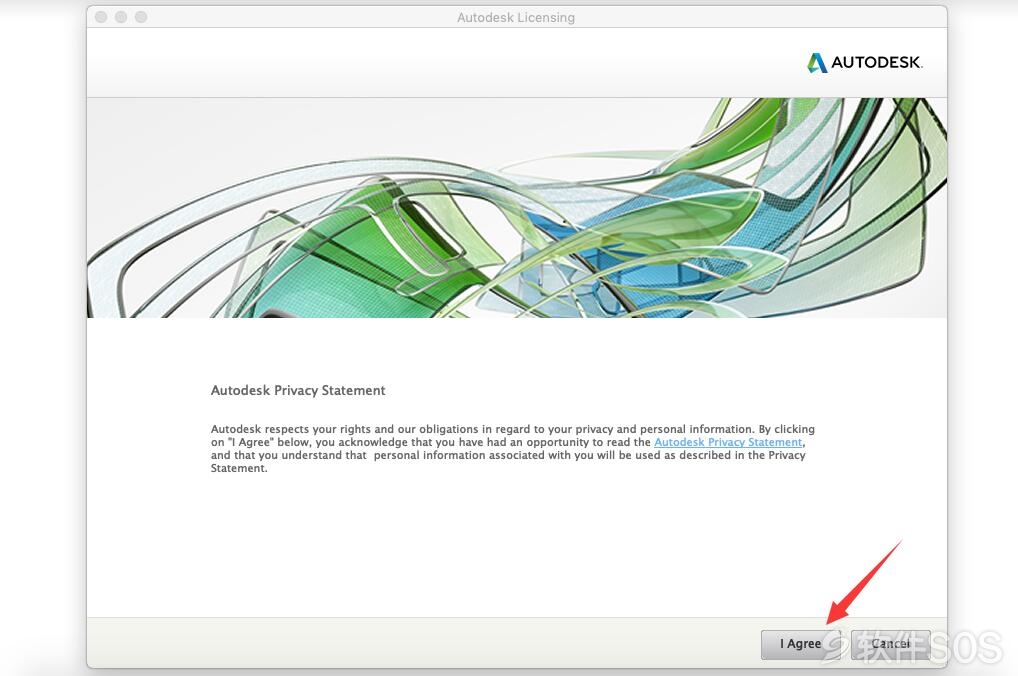Minimize the Autodesk Licensing window
Viewport: 1018px width, 676px height.
click(121, 17)
